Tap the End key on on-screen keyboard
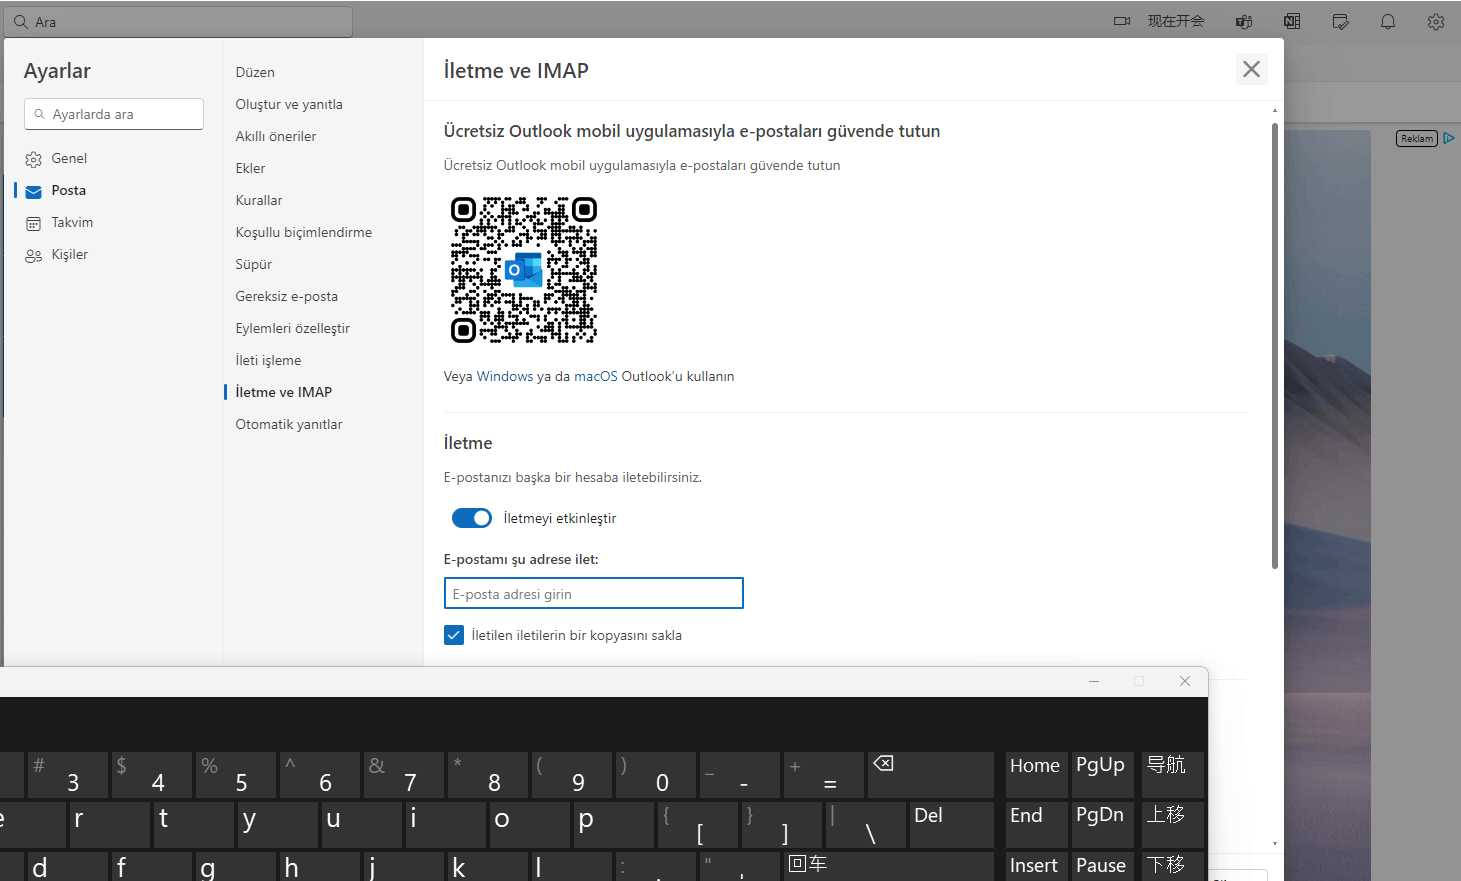1461x881 pixels. 1036,825
